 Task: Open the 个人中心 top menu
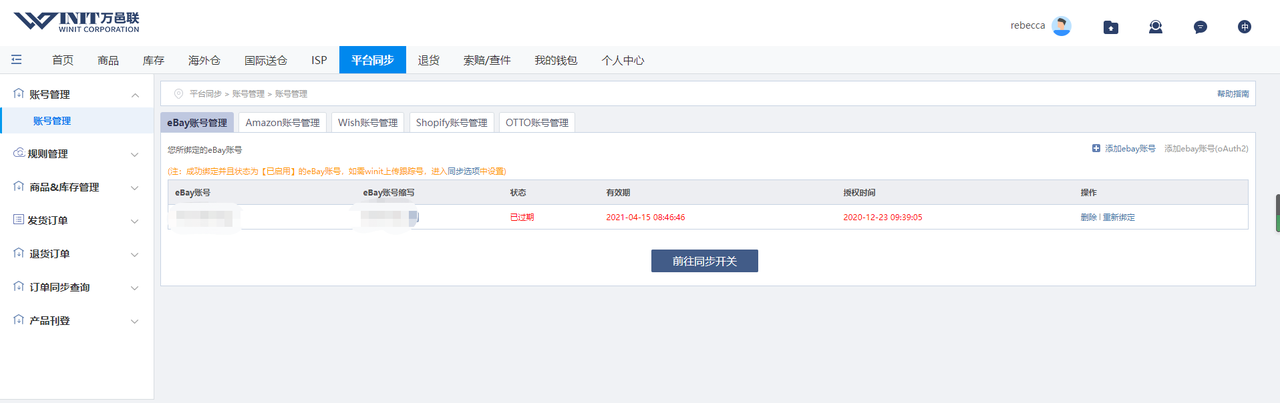coord(623,60)
